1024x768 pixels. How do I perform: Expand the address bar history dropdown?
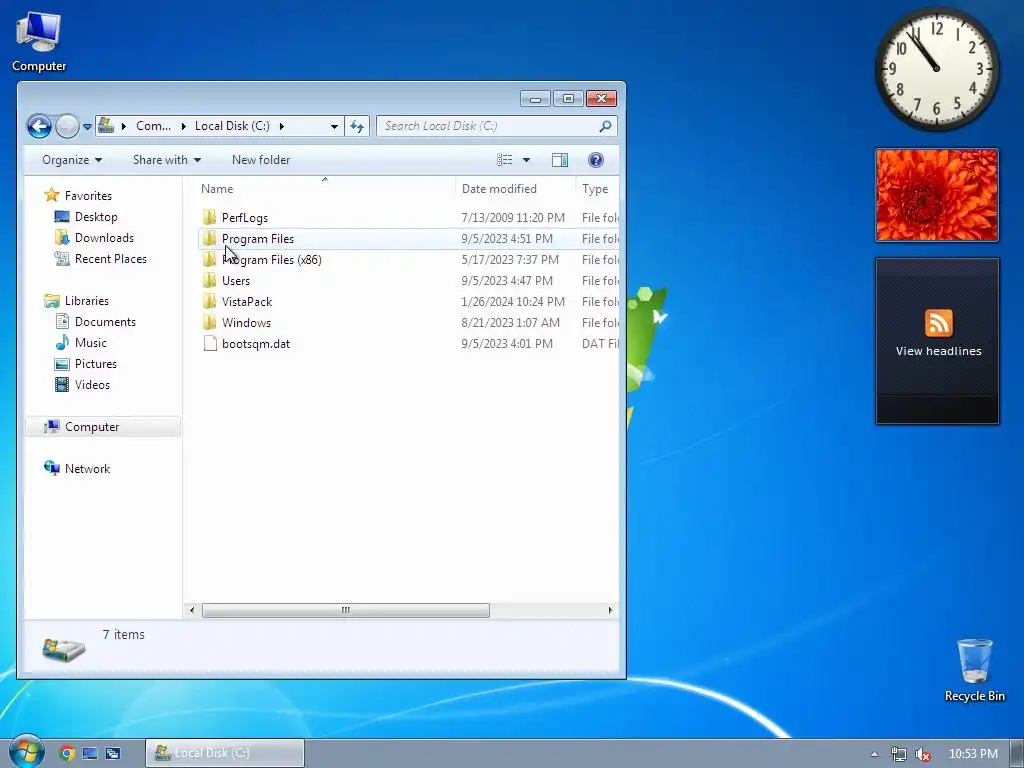click(x=334, y=126)
